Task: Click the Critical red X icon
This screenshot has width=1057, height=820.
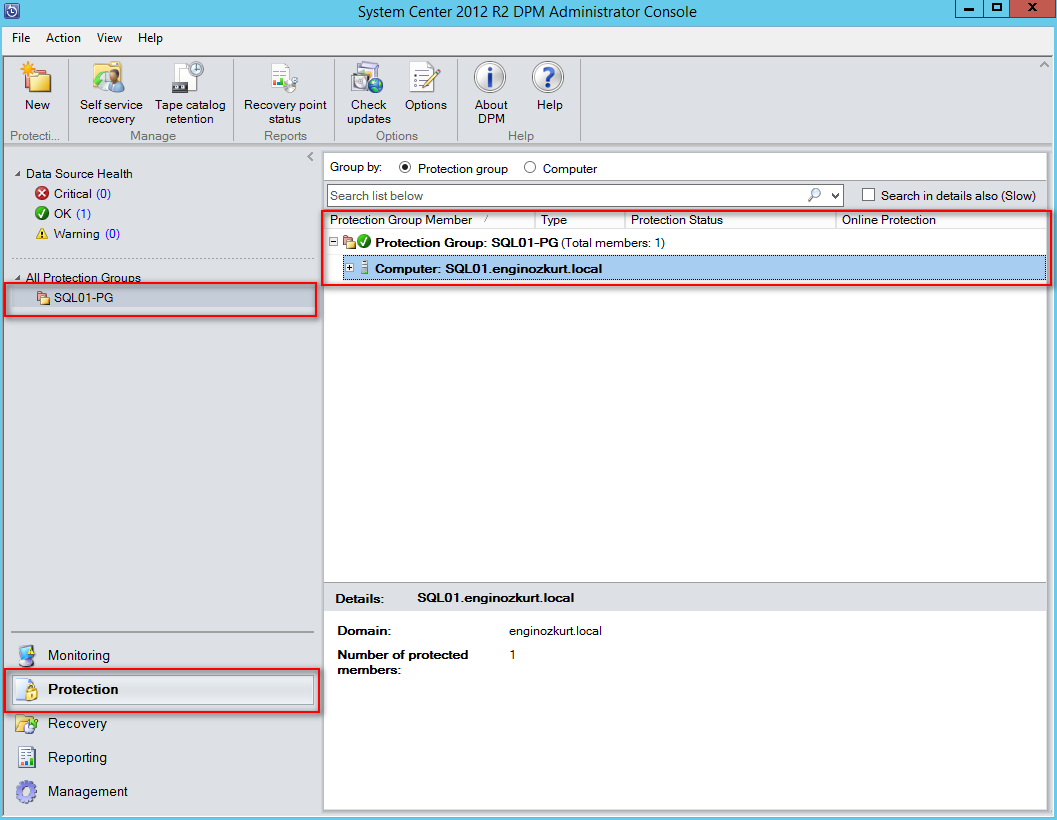Action: (x=42, y=194)
